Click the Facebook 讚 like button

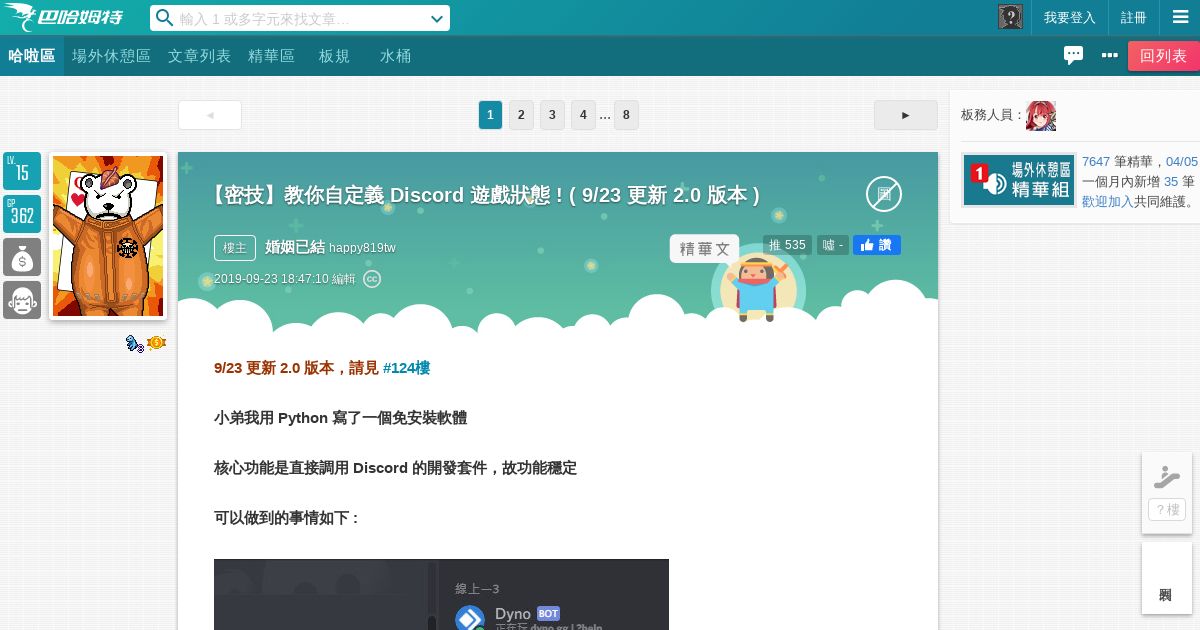[877, 245]
